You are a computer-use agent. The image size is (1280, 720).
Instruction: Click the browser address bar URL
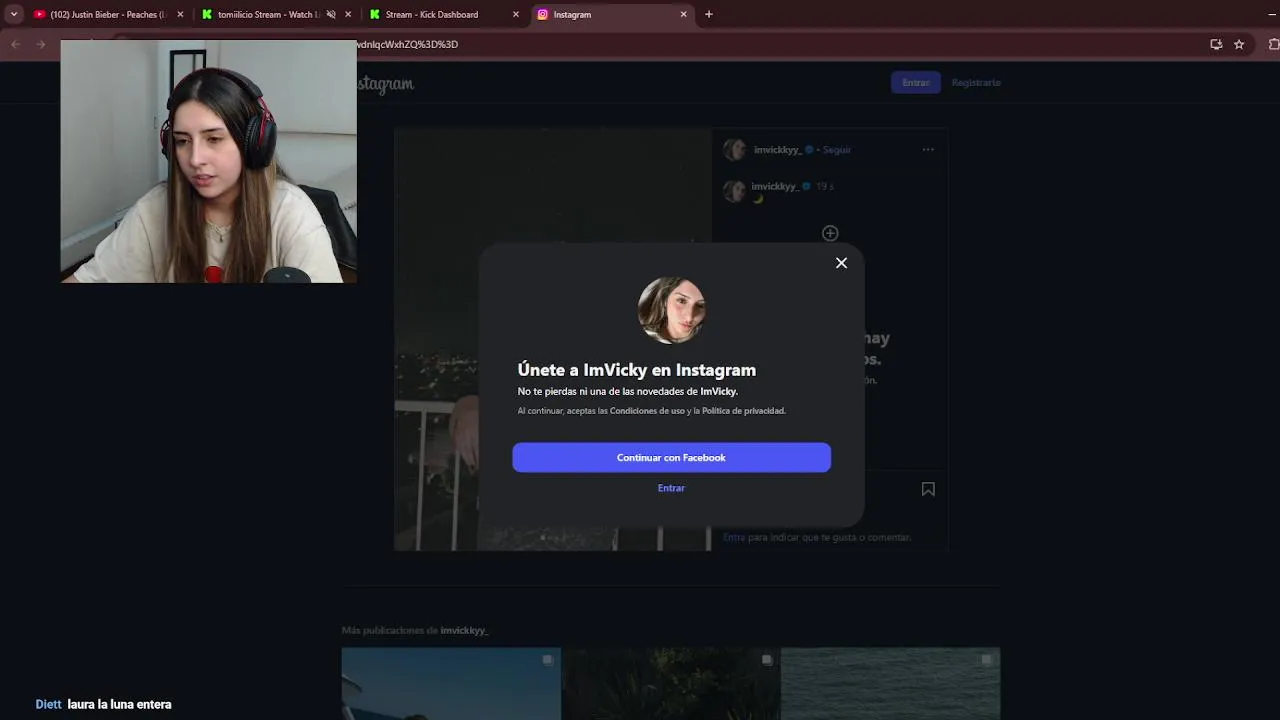pyautogui.click(x=407, y=44)
